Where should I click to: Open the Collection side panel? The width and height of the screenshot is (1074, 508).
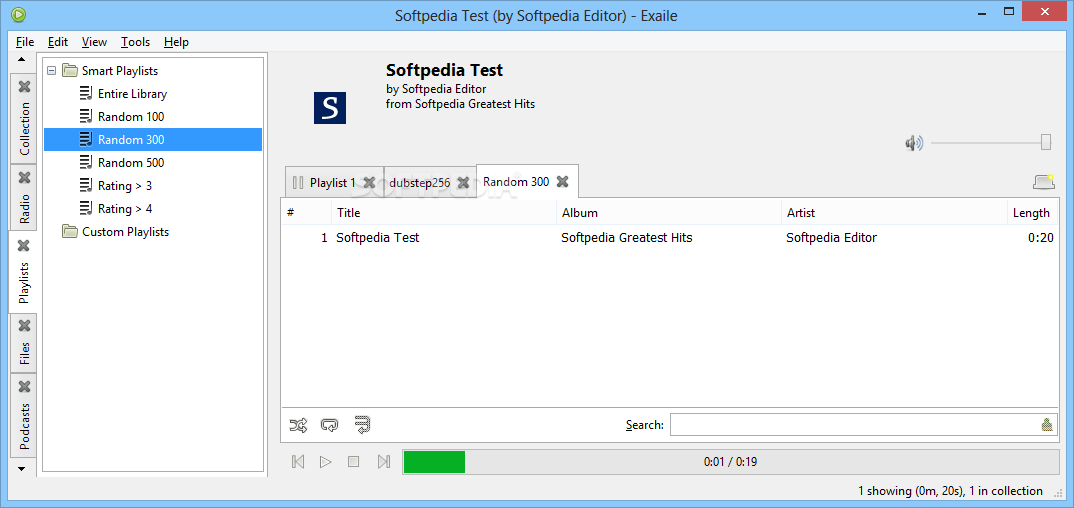point(25,129)
